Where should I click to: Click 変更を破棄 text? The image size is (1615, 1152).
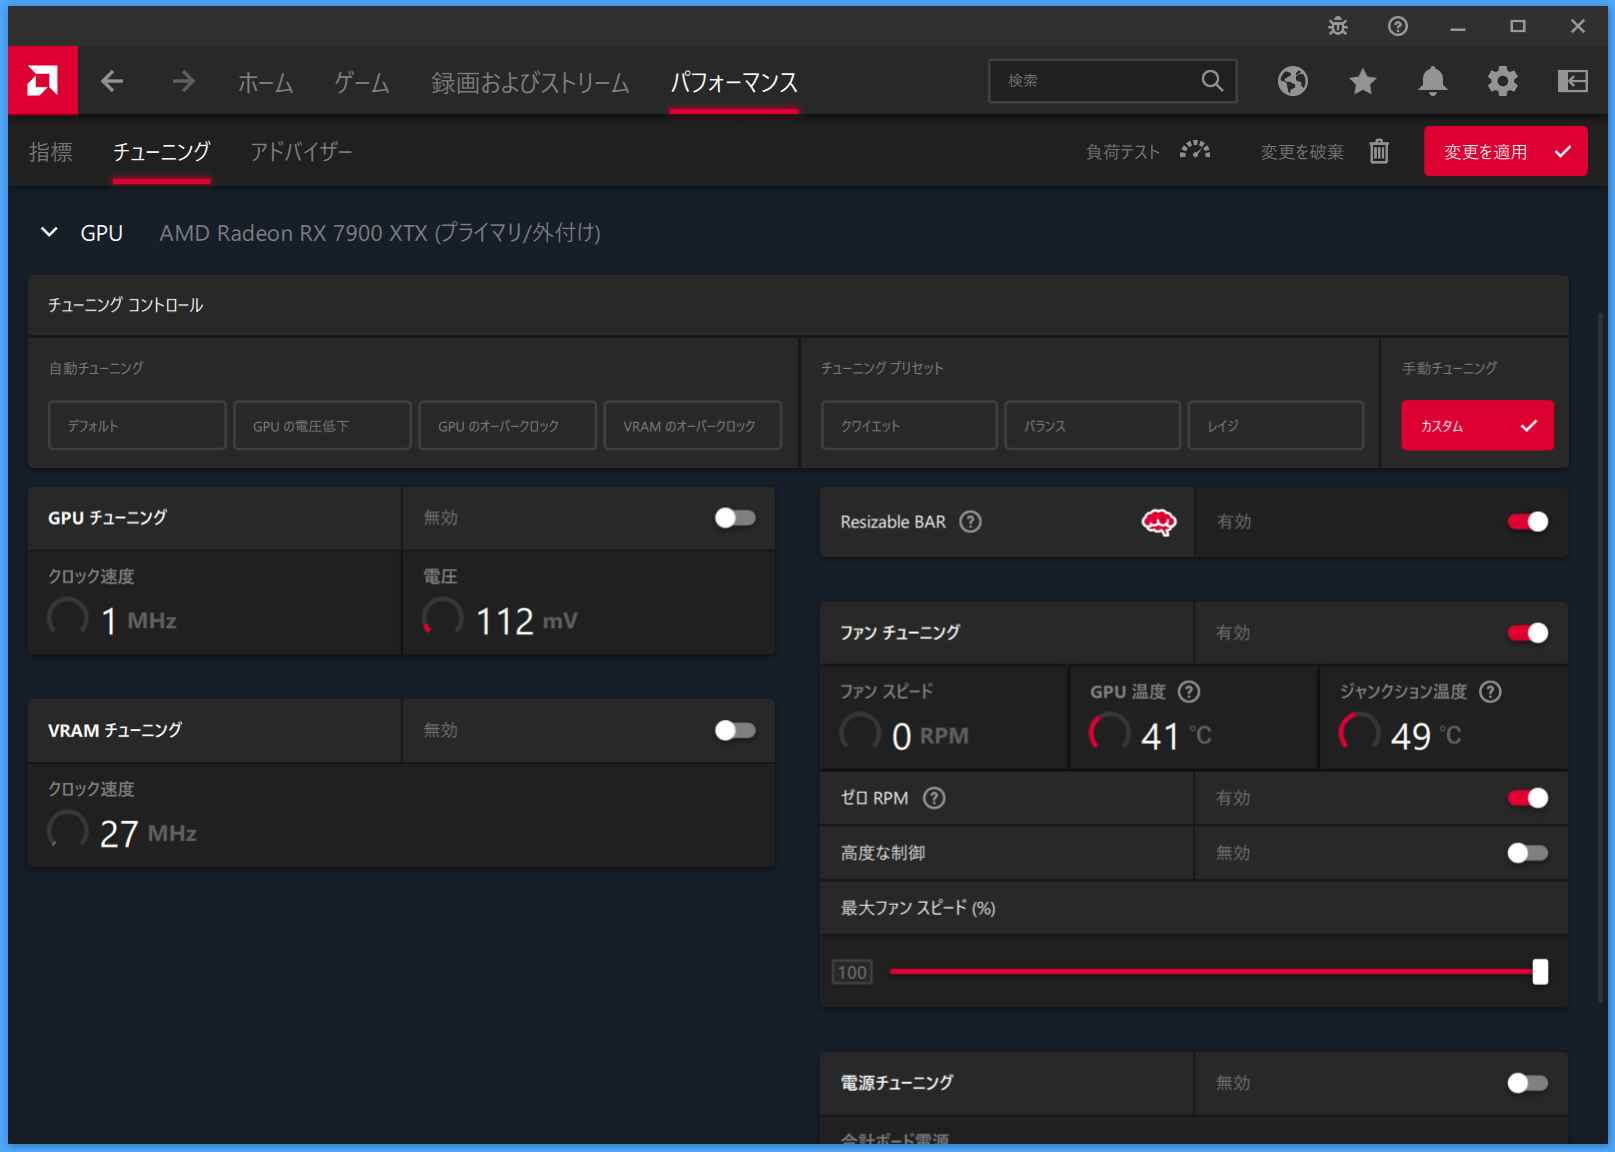click(x=1302, y=152)
